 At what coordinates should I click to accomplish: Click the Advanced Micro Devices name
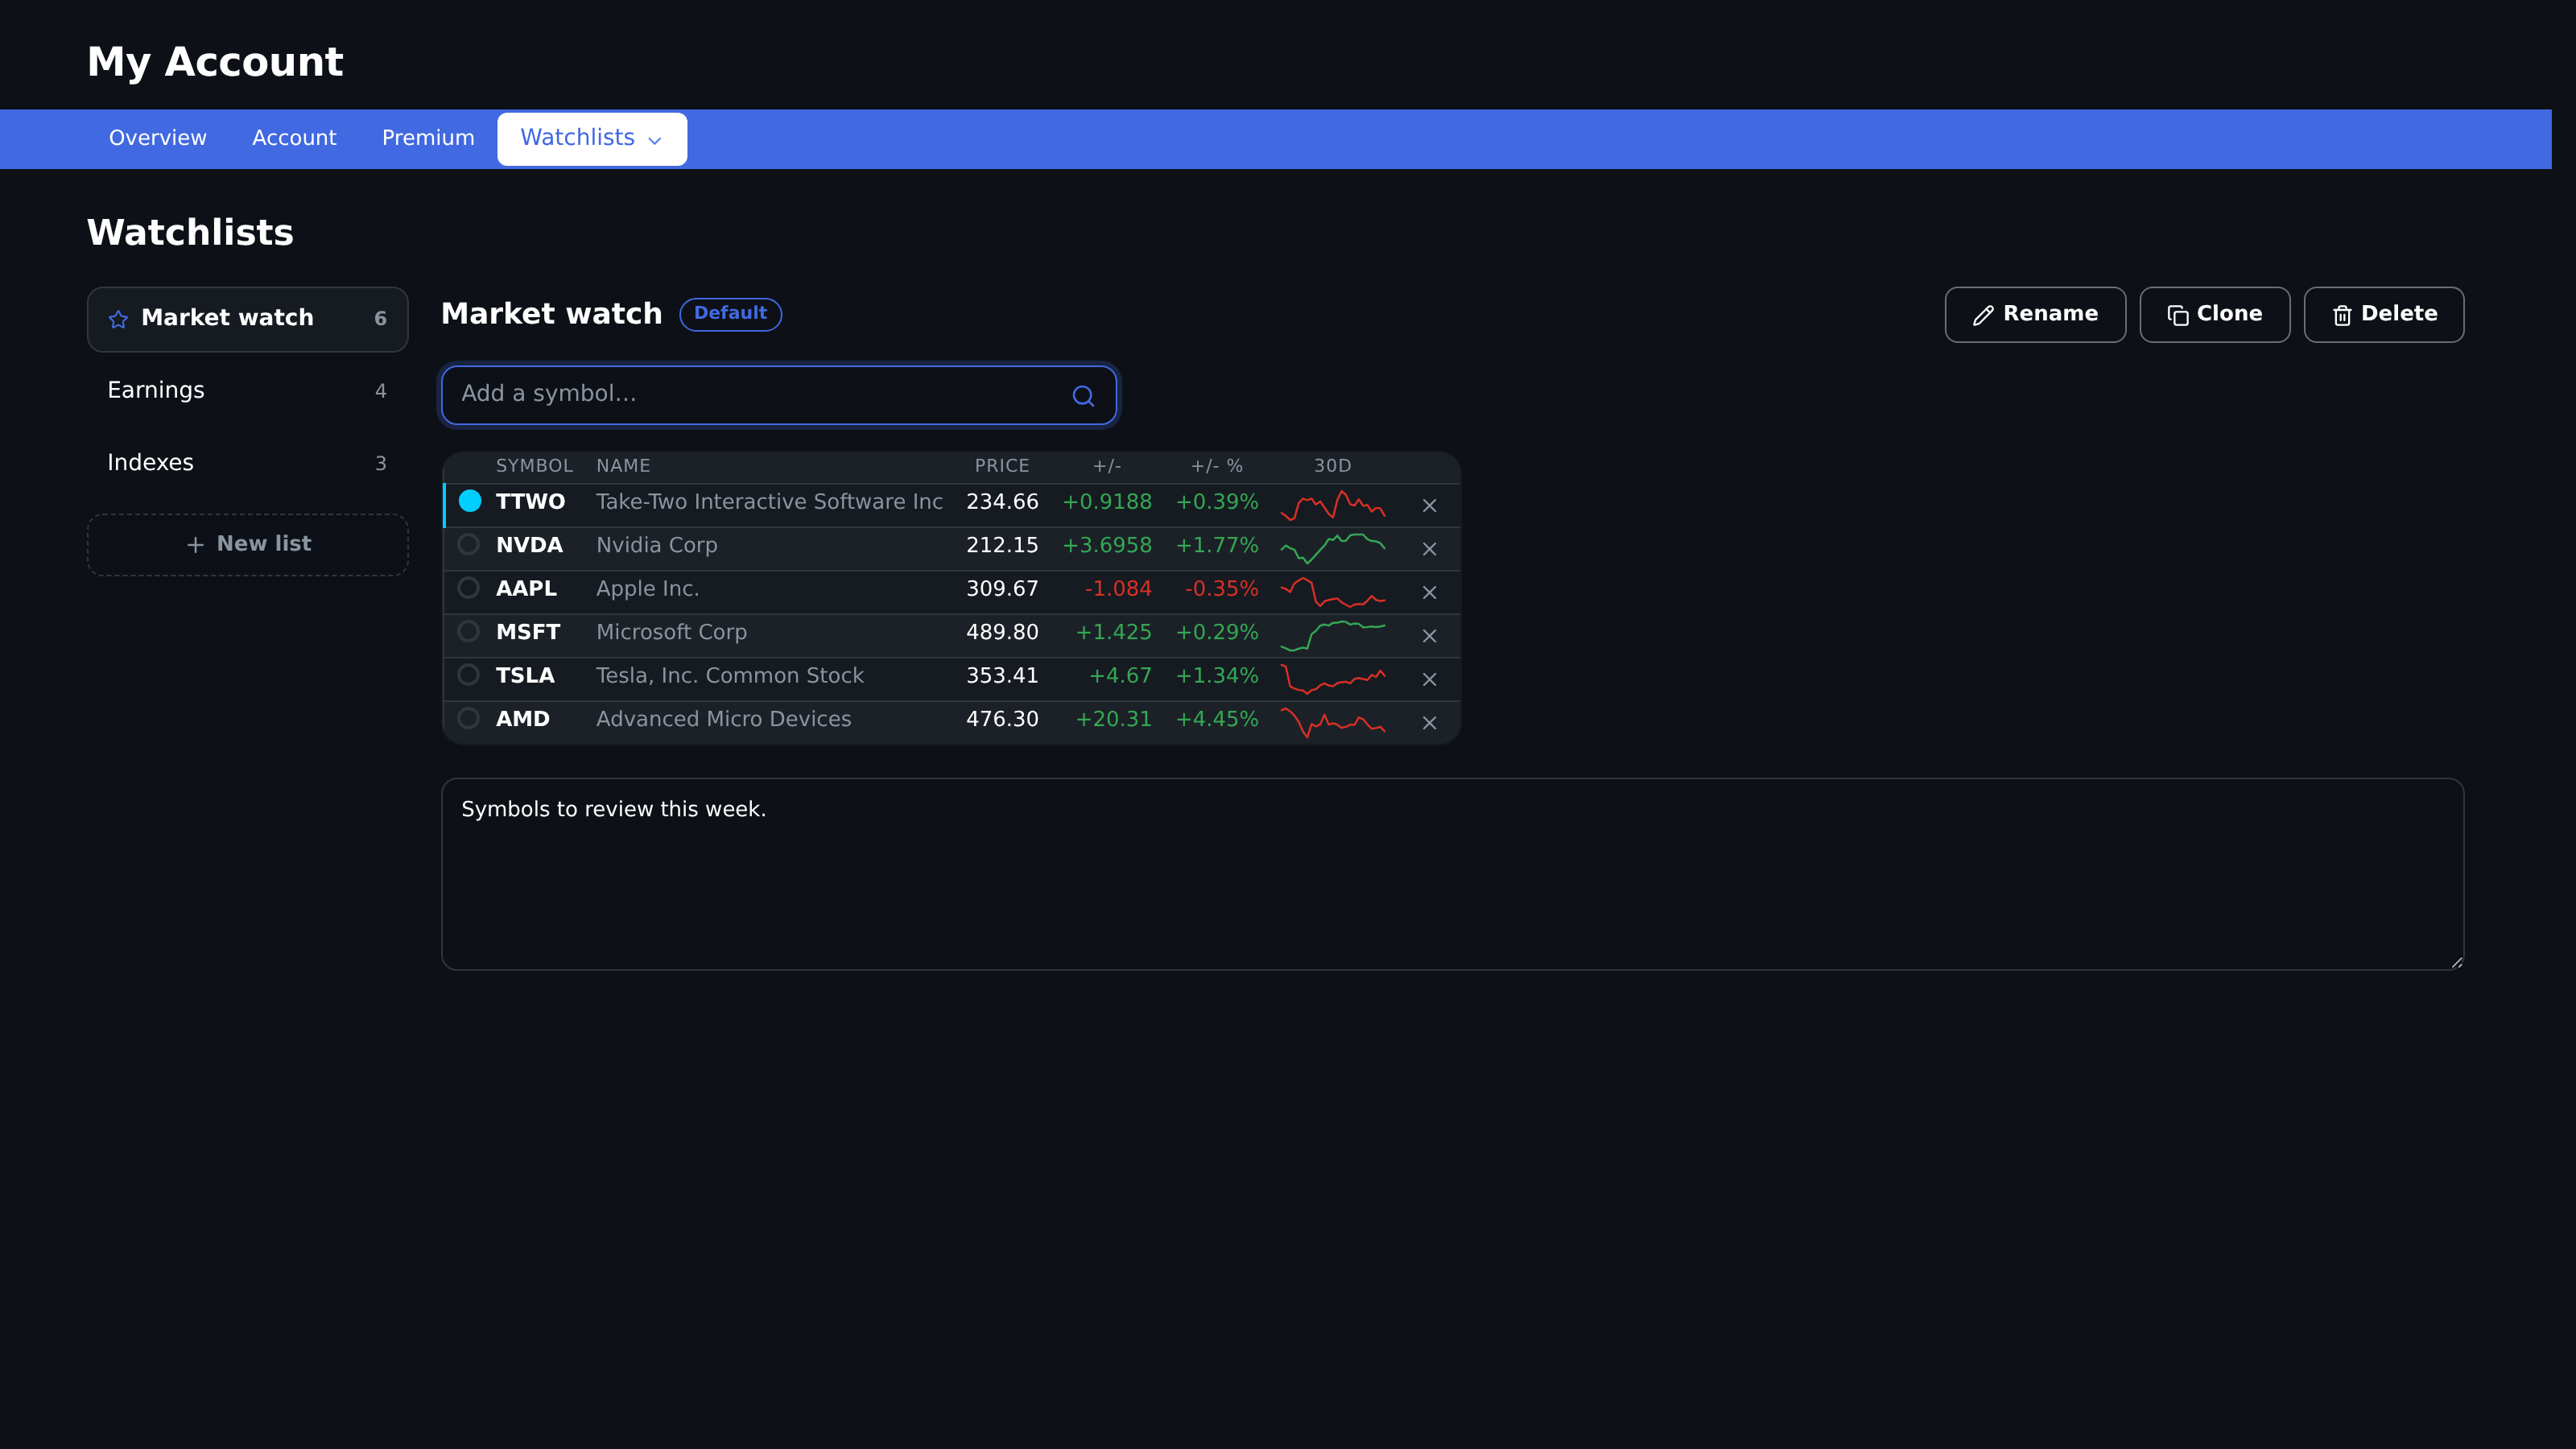tap(724, 719)
